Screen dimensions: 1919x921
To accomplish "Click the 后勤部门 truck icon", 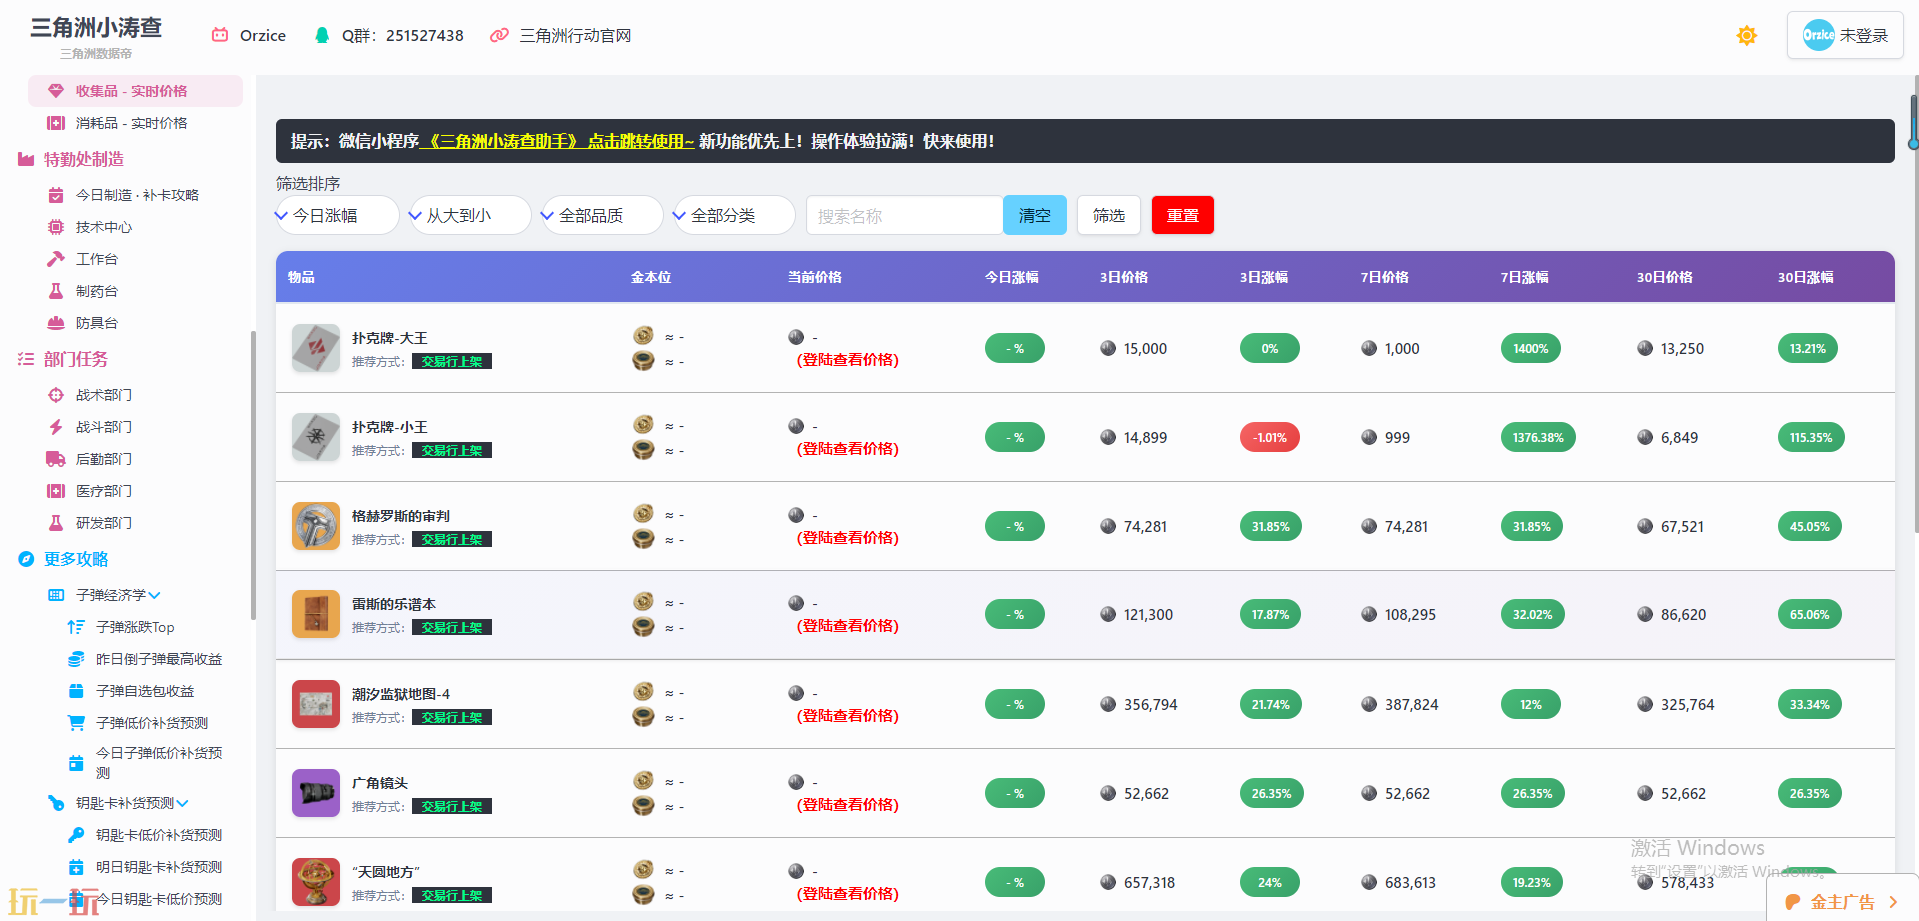I will pyautogui.click(x=56, y=459).
